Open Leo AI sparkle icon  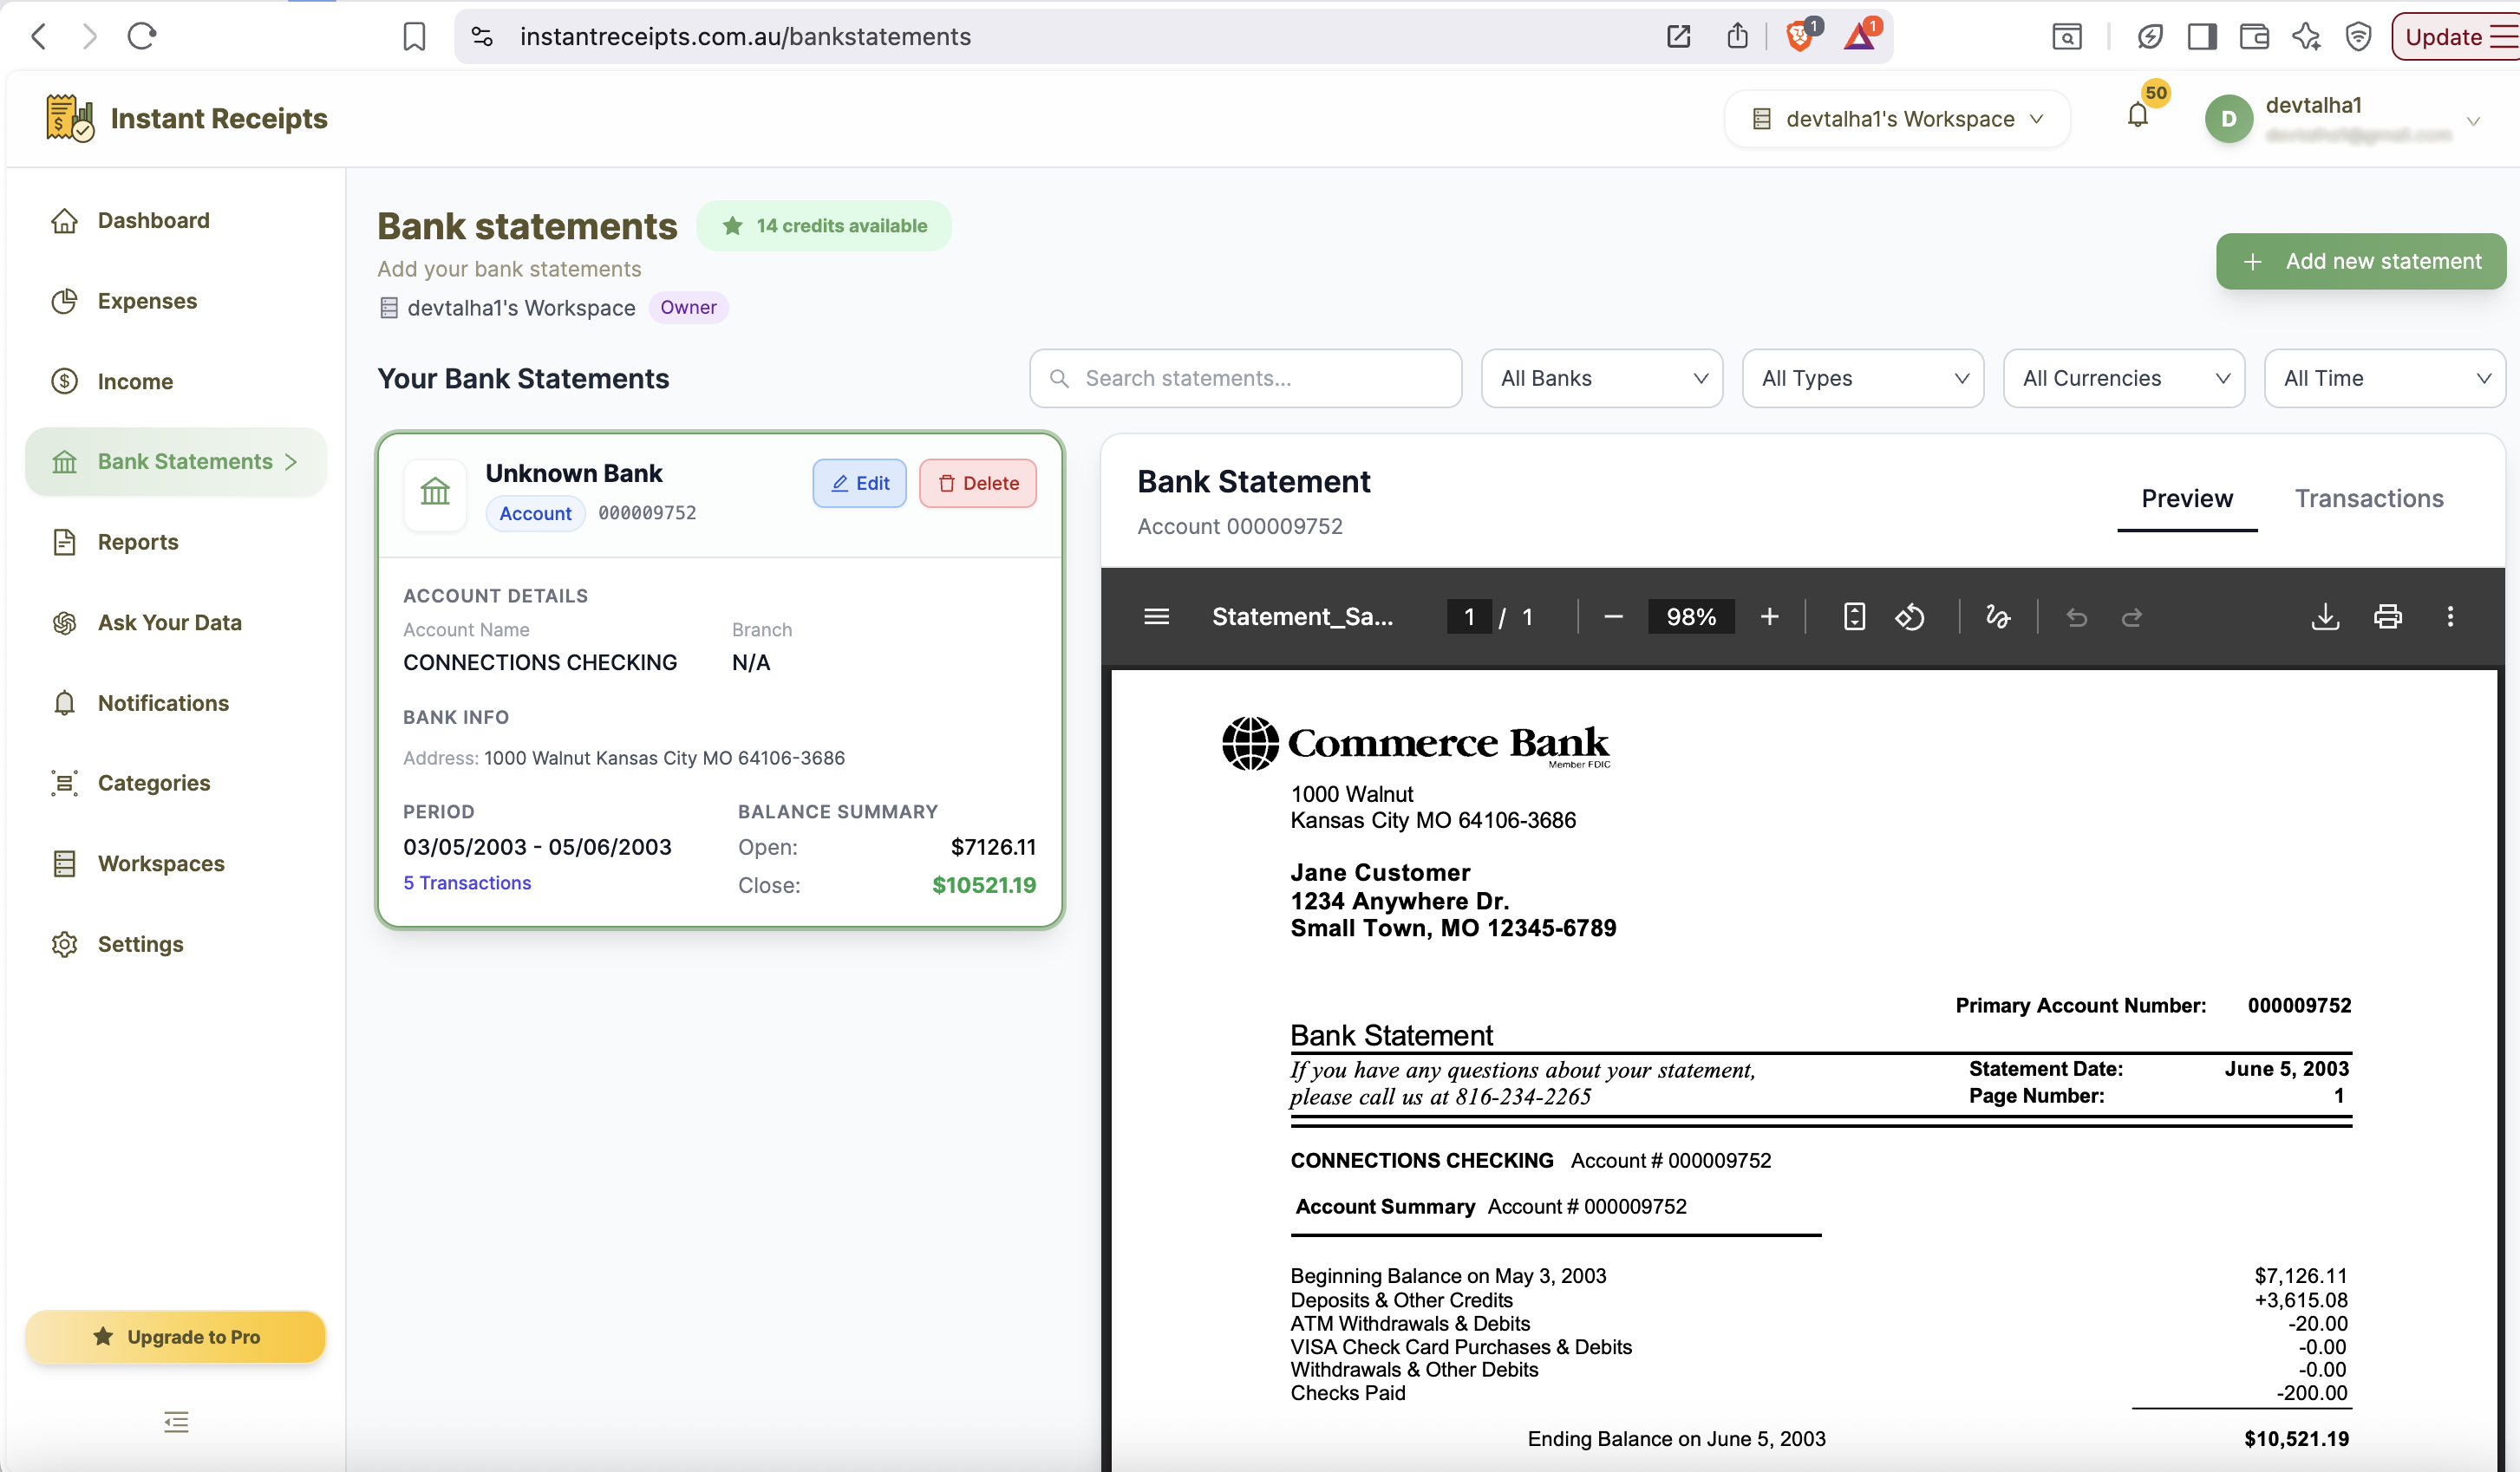pos(2306,37)
